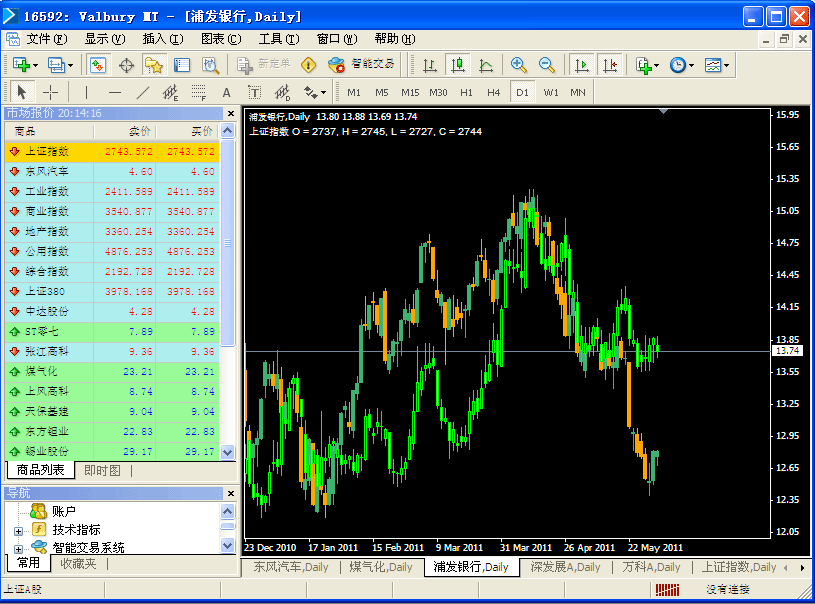Select the Andrews Pitchfork tool
The height and width of the screenshot is (604, 815).
pos(282,93)
